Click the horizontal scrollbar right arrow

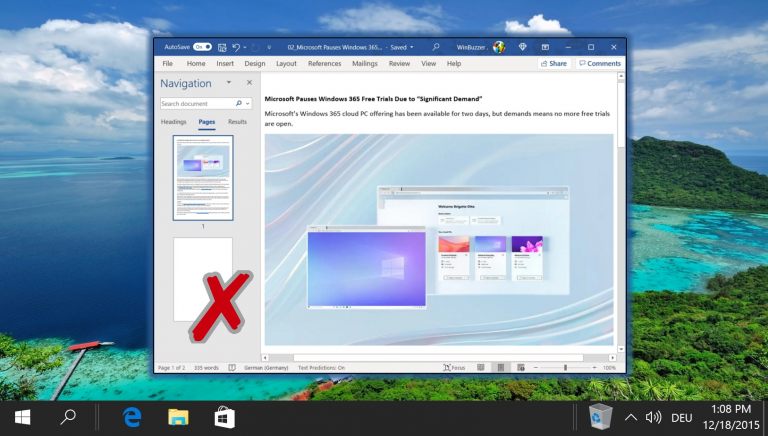tap(612, 358)
